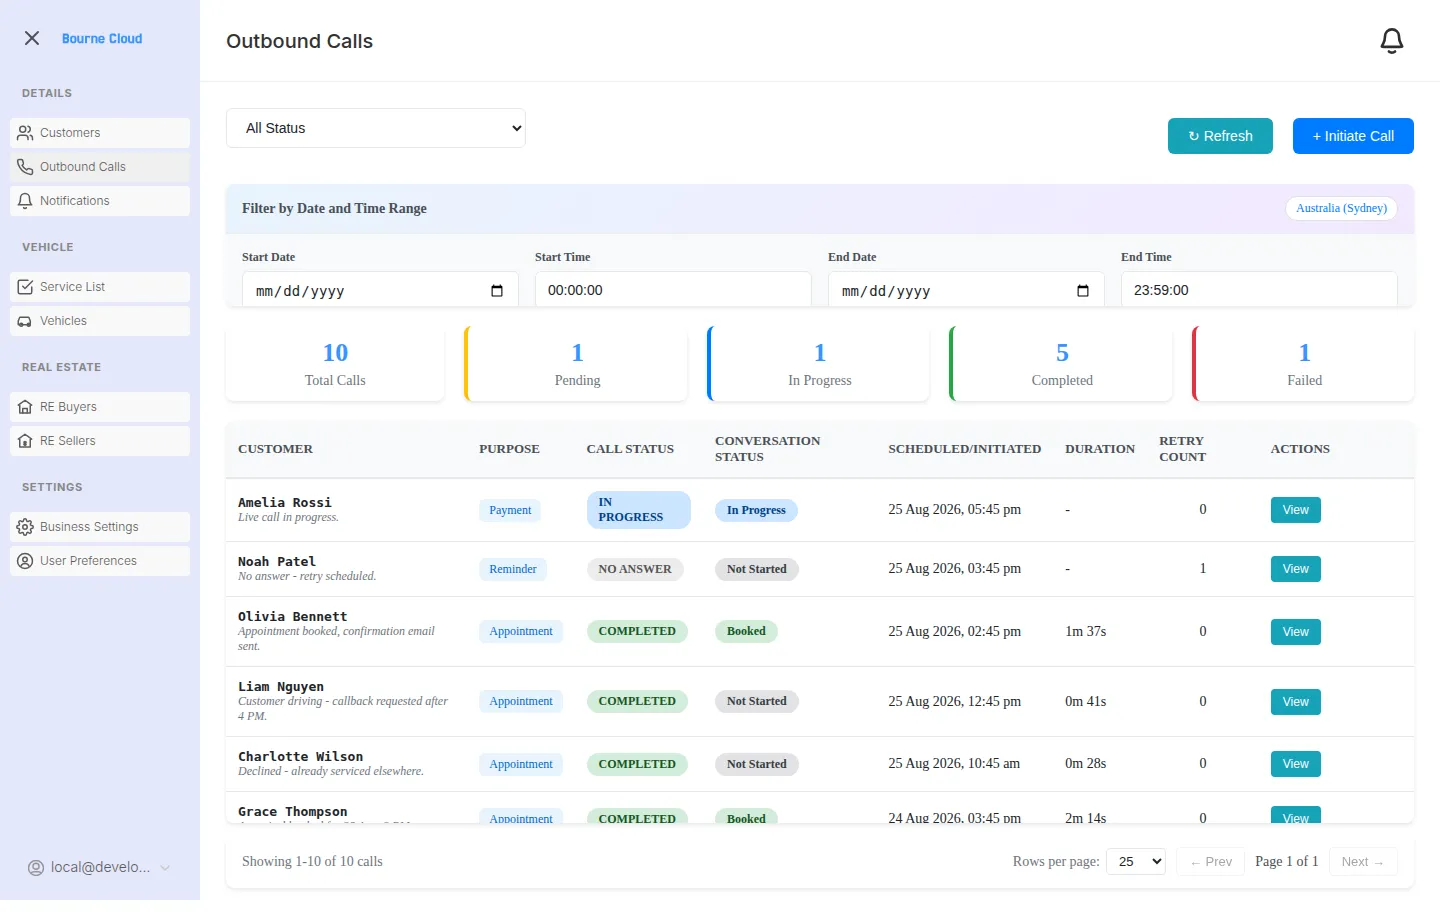1440x914 pixels.
Task: Go to Notifications in sidebar
Action: (100, 201)
